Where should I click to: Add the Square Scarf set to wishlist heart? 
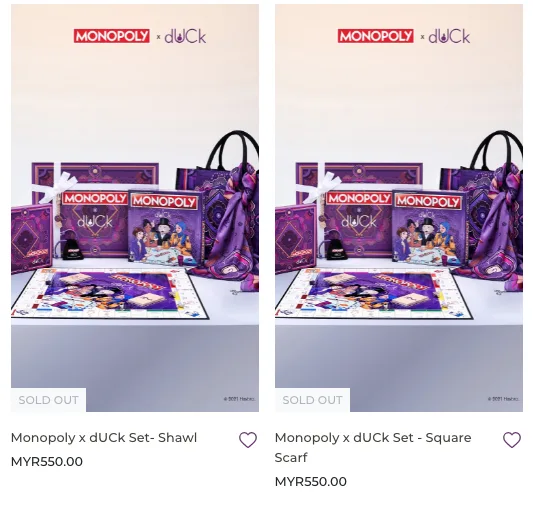pyautogui.click(x=512, y=440)
